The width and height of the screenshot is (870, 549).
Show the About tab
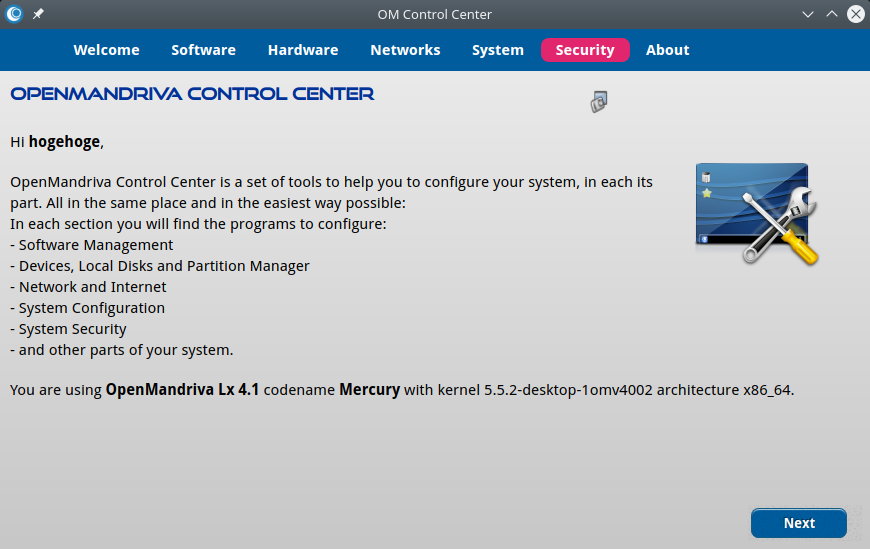pyautogui.click(x=667, y=50)
